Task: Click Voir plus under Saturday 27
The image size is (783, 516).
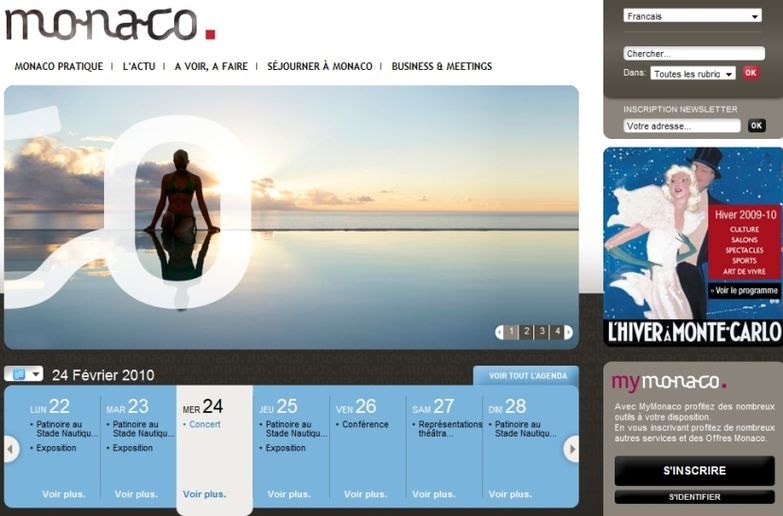Action: point(433,494)
